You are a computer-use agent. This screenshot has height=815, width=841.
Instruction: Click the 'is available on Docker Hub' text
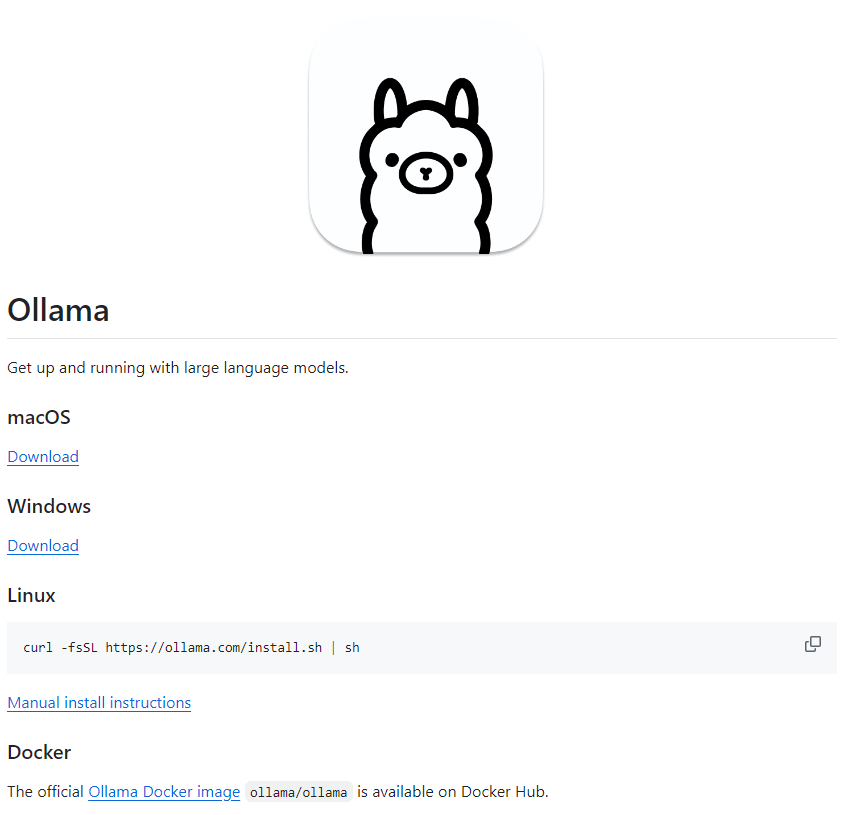tap(453, 792)
